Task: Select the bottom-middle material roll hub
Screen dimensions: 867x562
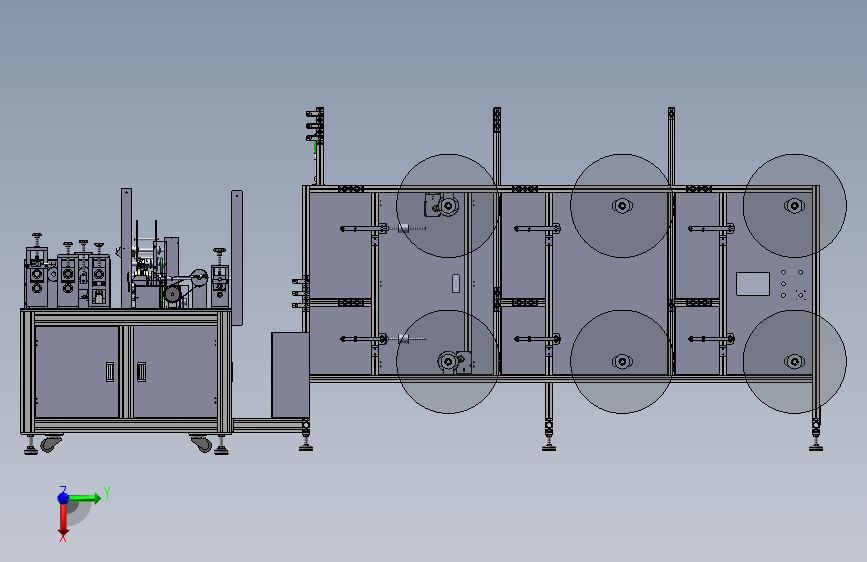Action: click(x=622, y=362)
